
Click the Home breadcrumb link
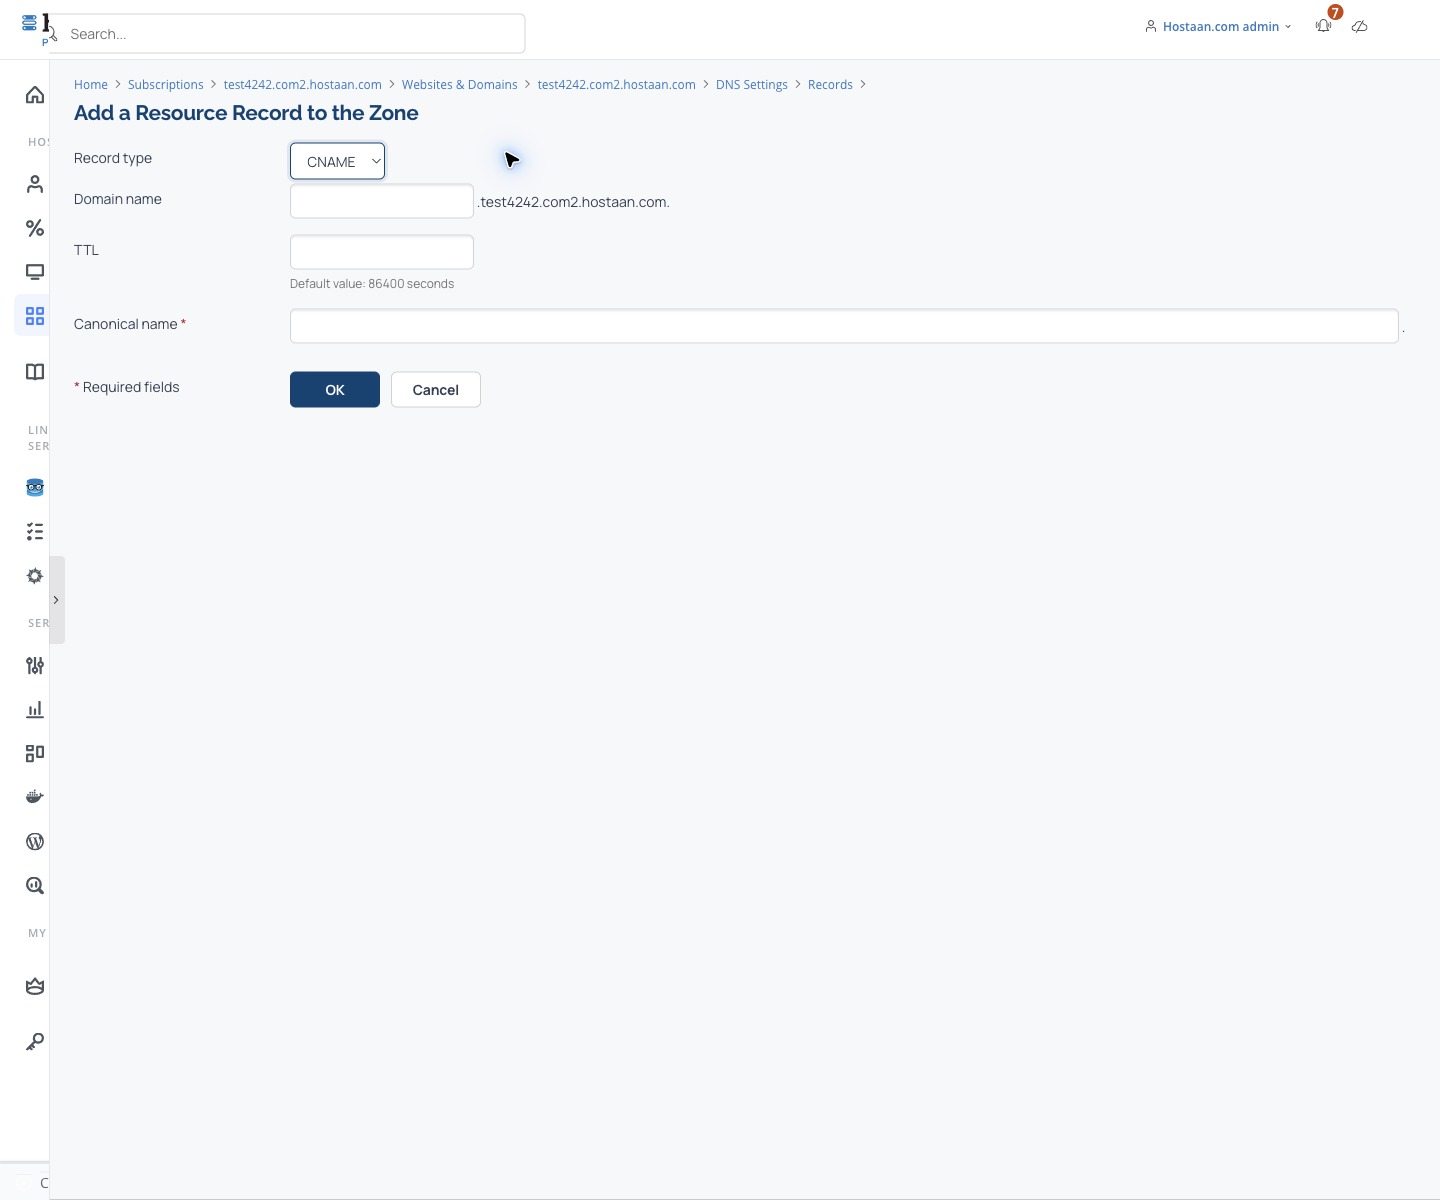(x=91, y=85)
